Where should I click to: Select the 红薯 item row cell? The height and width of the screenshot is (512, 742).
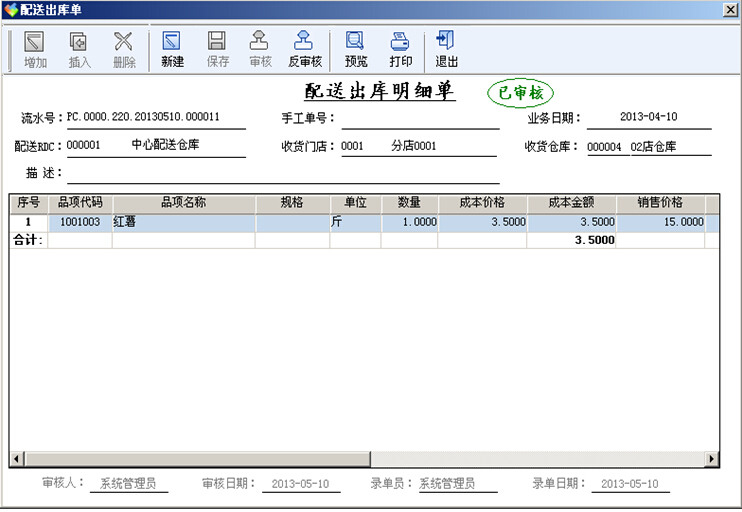tap(183, 222)
